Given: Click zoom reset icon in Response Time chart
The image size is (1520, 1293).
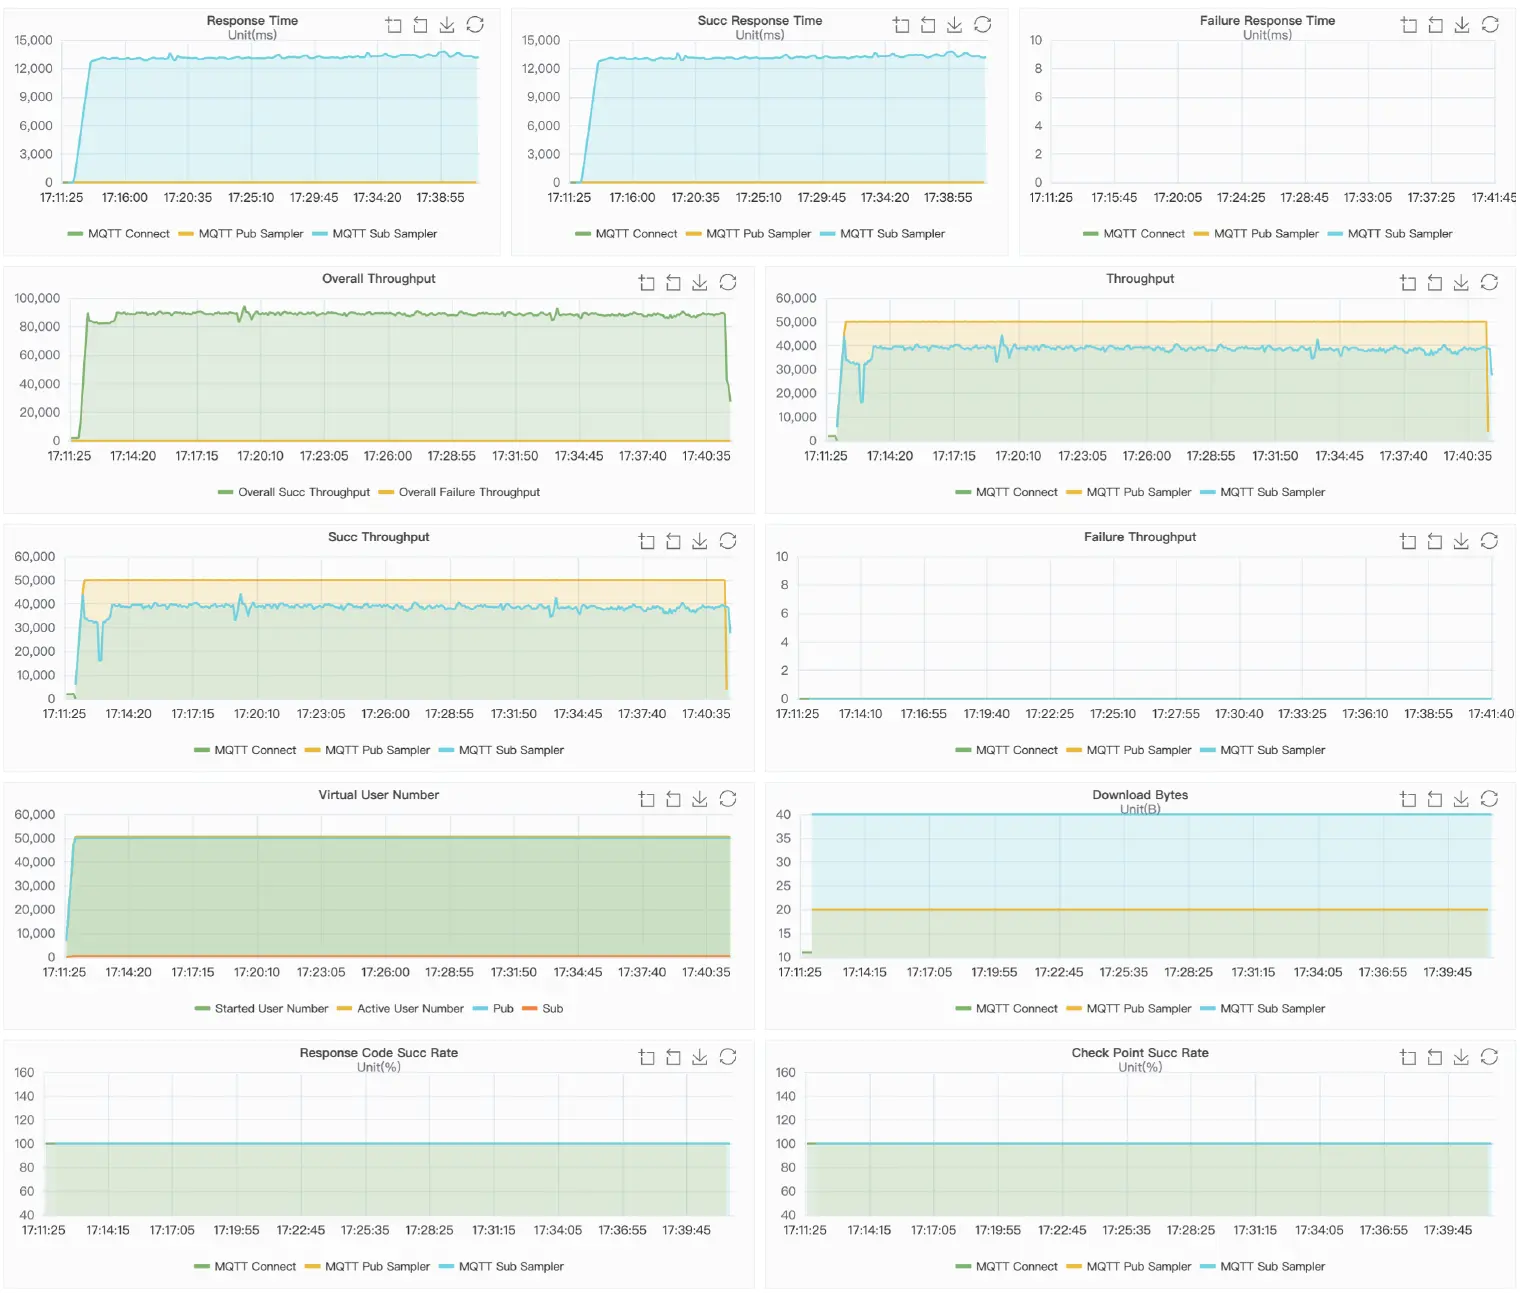Looking at the screenshot, I should 421,25.
